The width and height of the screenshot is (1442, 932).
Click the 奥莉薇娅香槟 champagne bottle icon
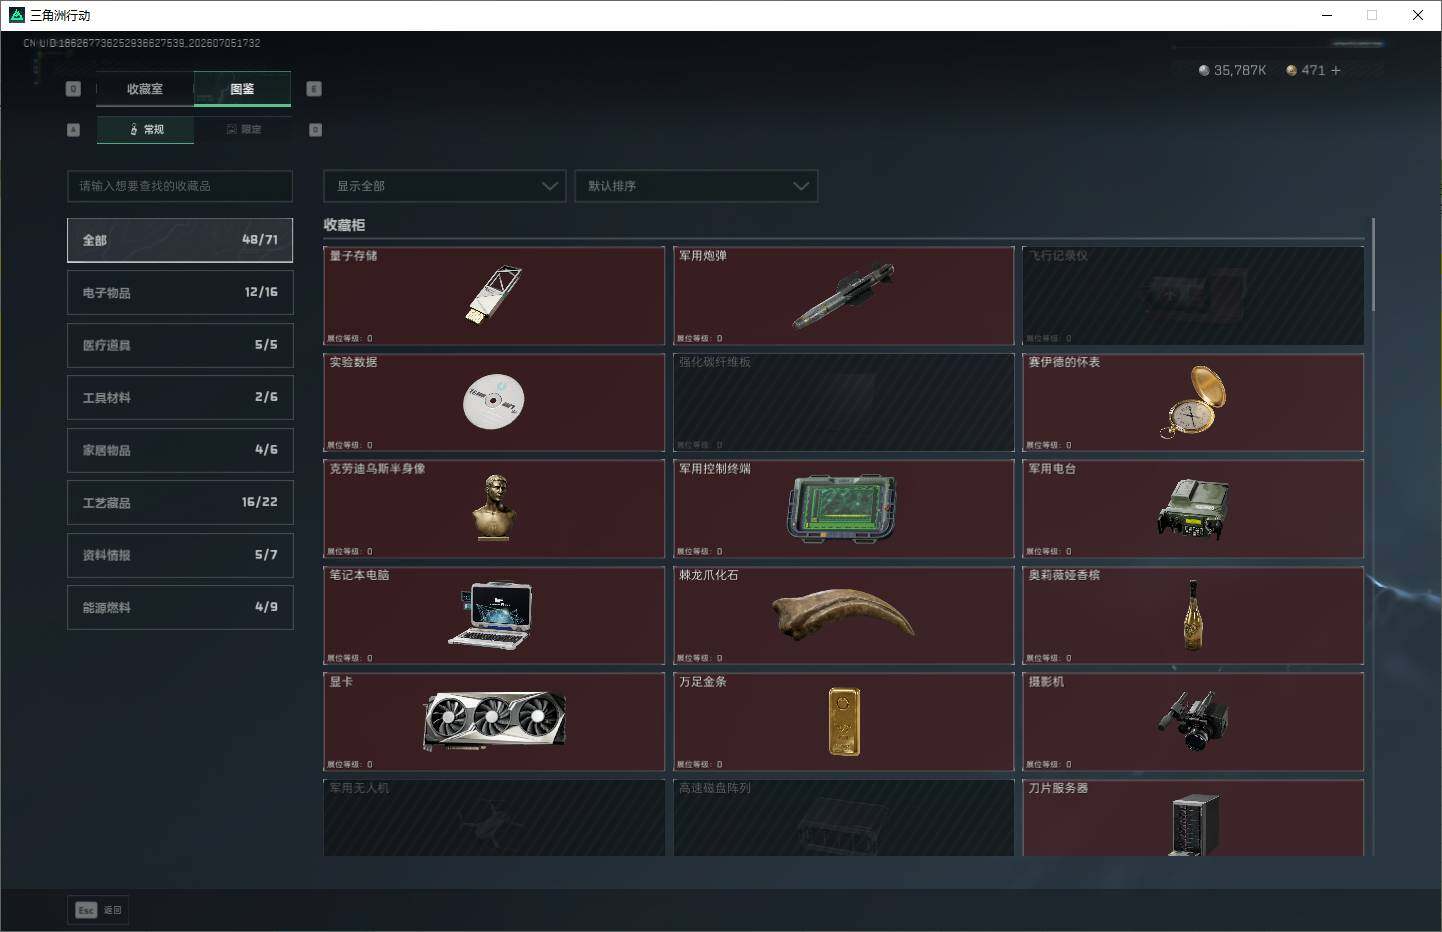[1193, 615]
